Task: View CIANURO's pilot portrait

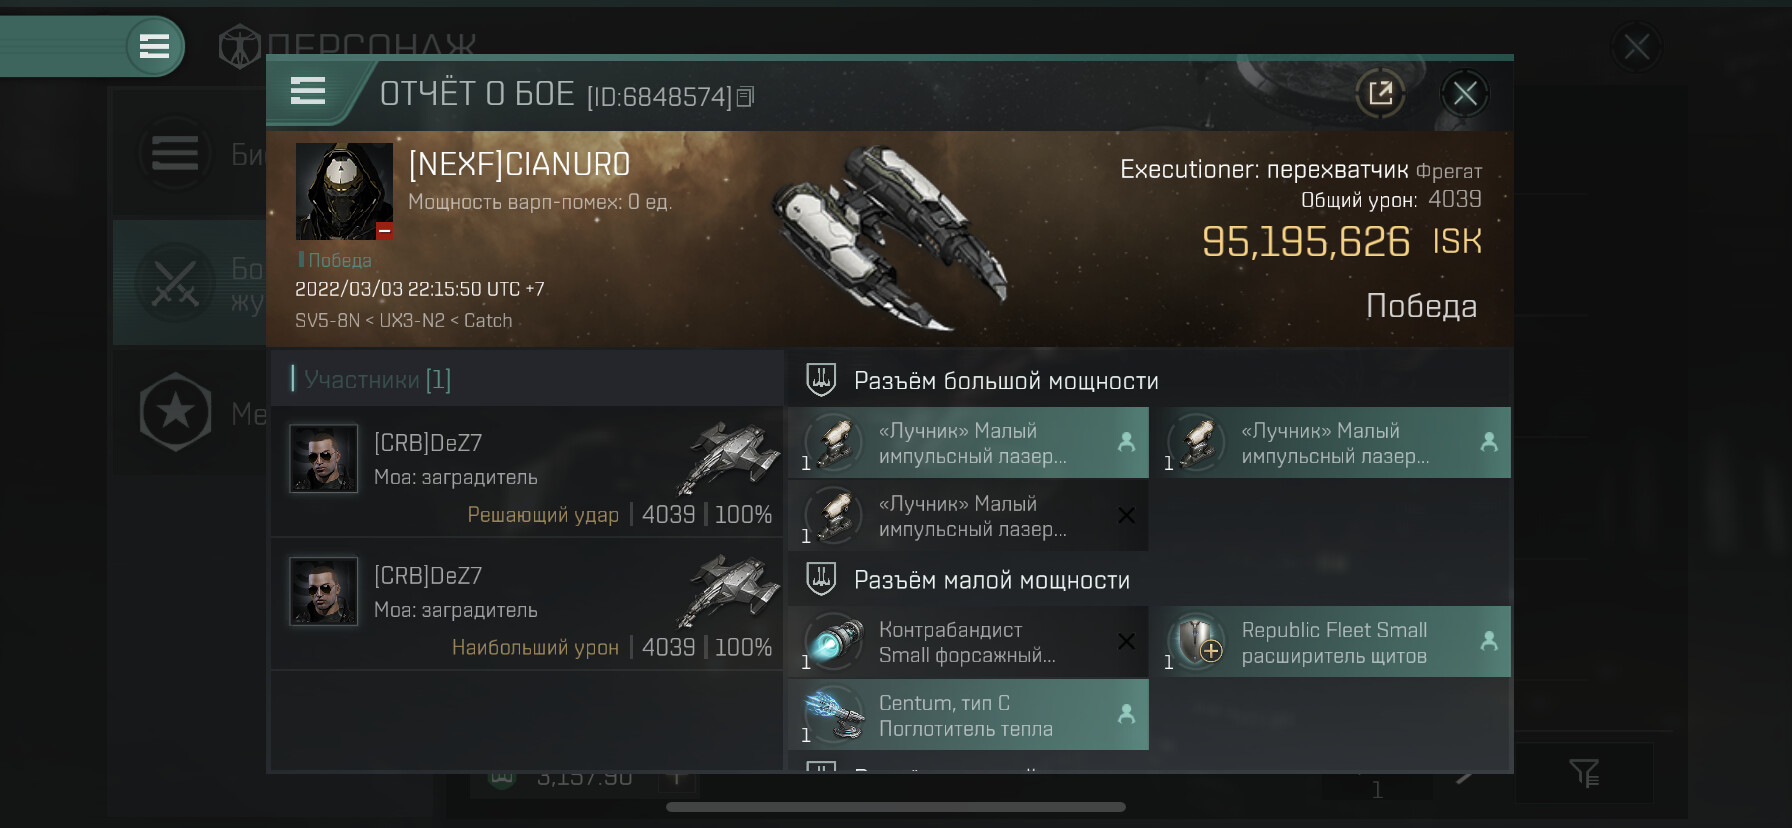Action: (x=344, y=191)
